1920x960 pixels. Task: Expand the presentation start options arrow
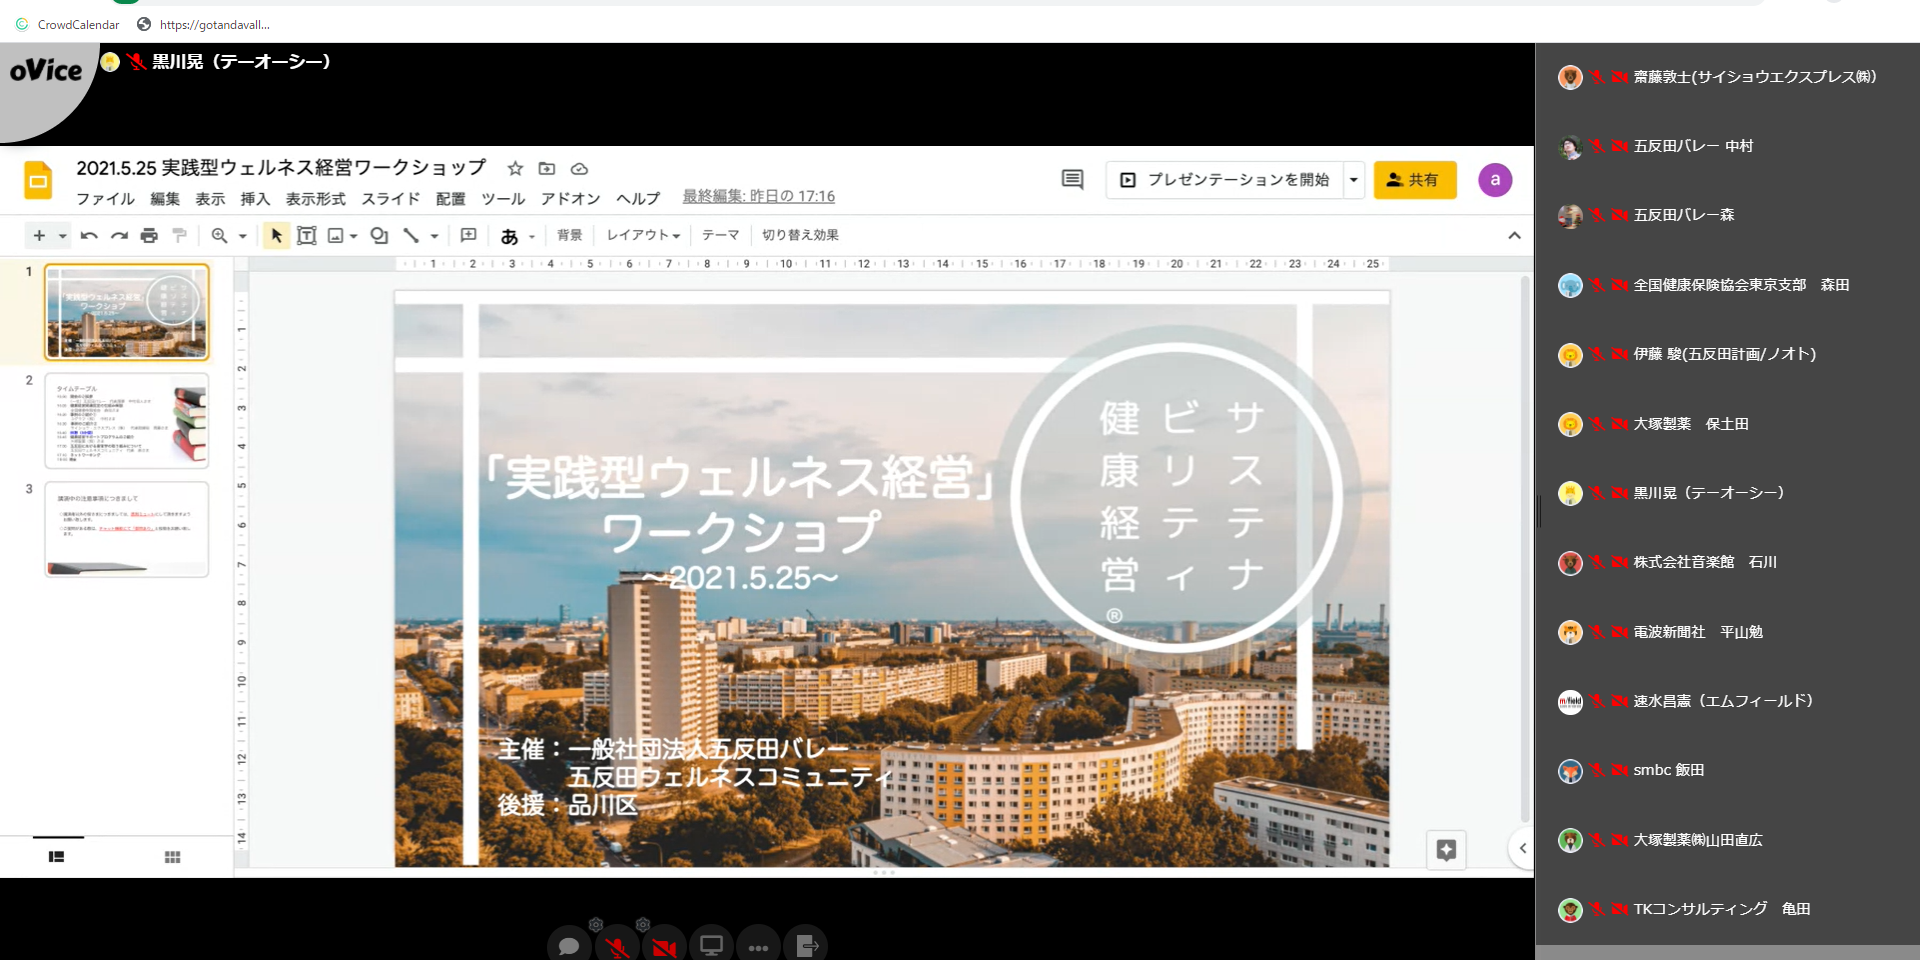(x=1354, y=180)
